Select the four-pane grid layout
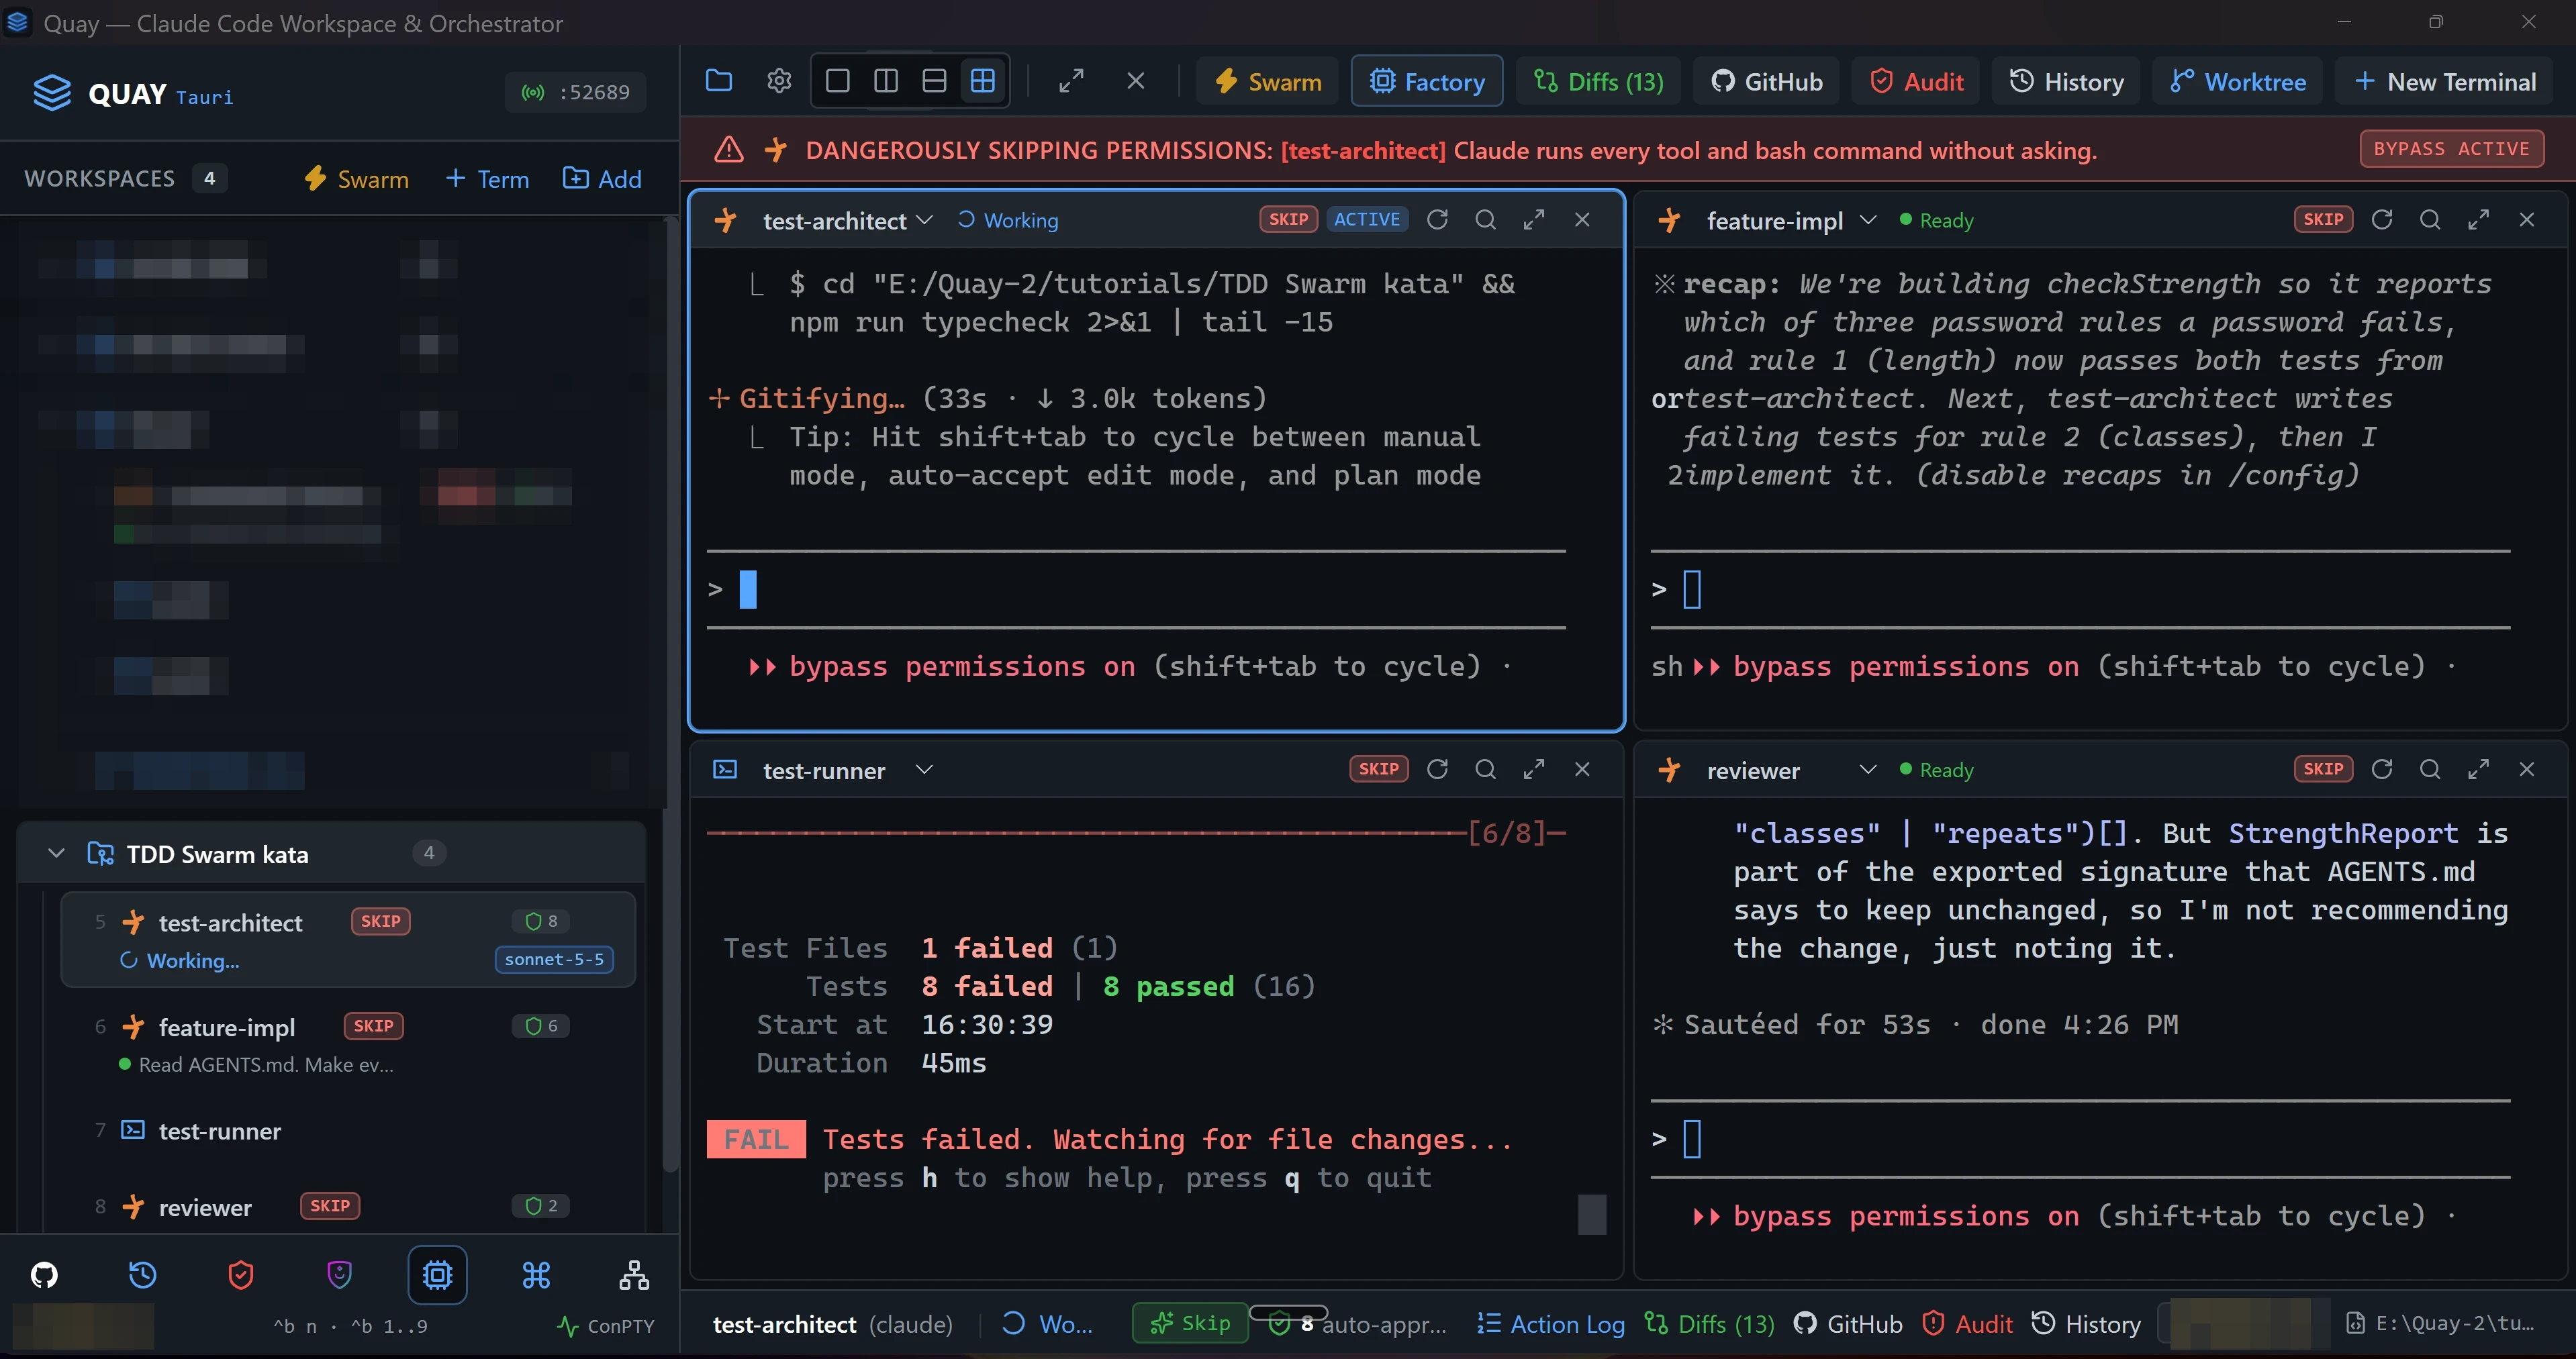 (983, 81)
